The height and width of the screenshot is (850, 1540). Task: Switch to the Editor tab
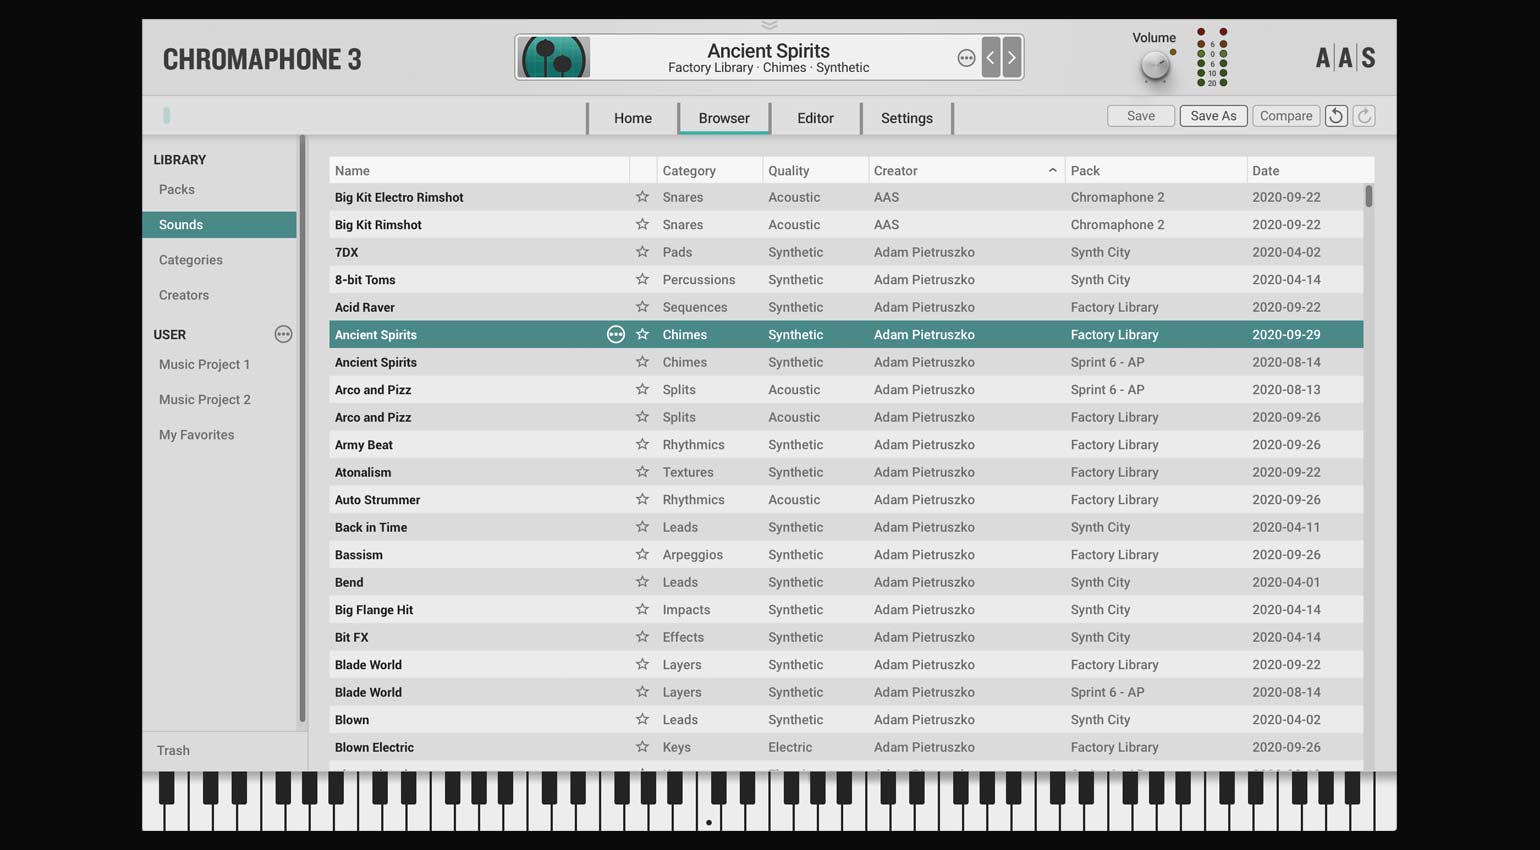815,118
